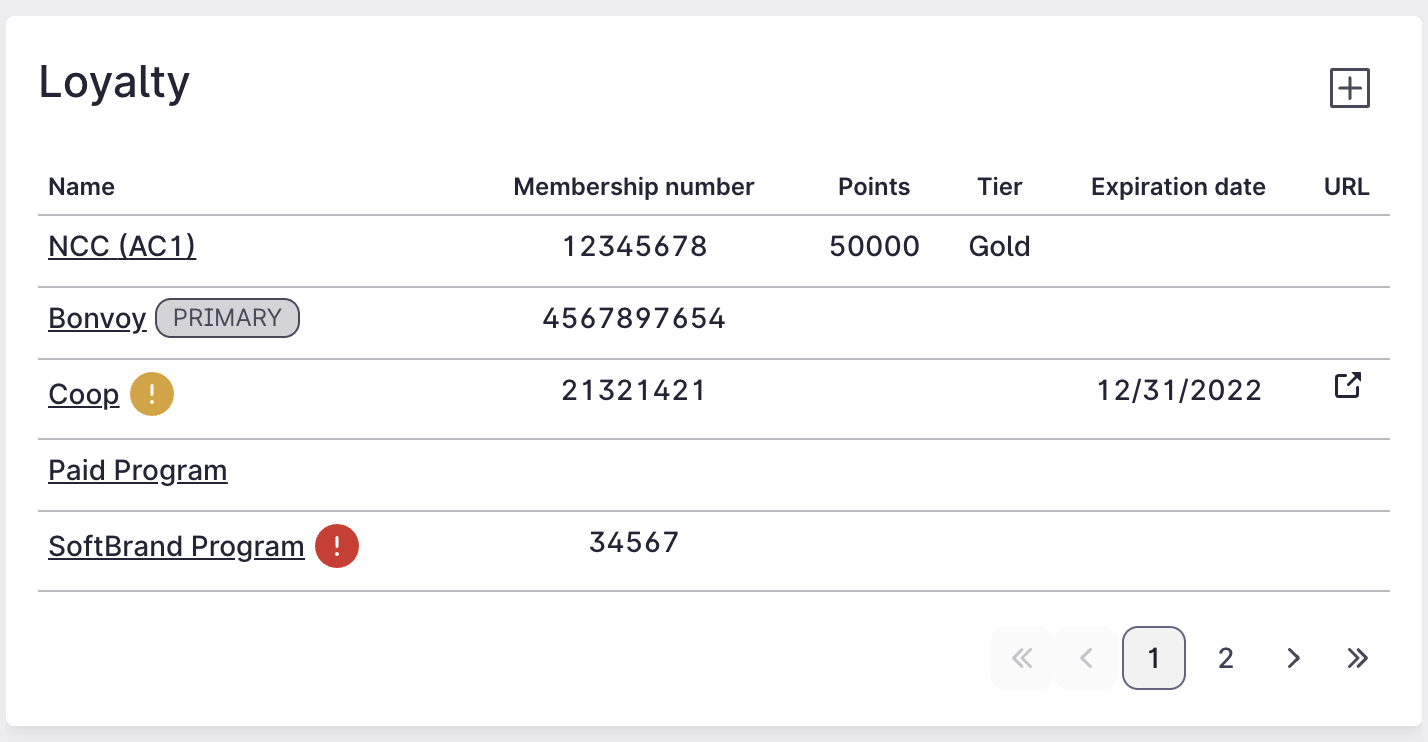Jump to first page using double-left chevron

point(1021,658)
